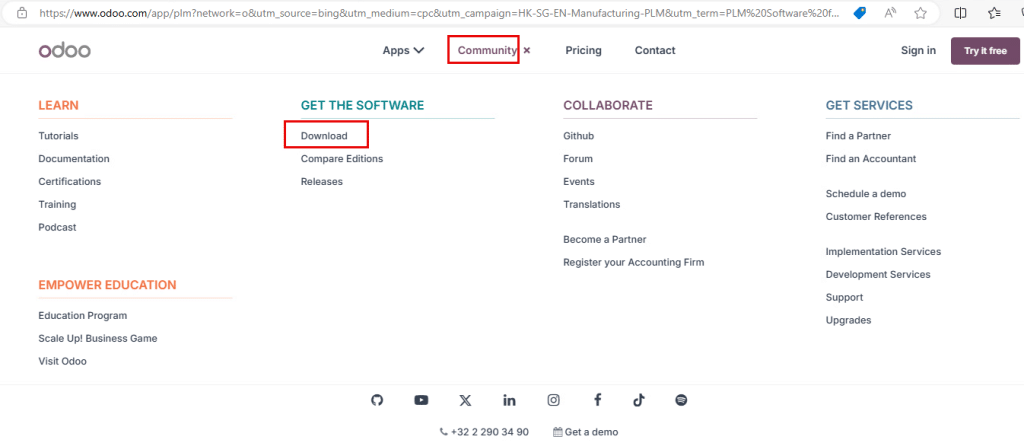This screenshot has width=1024, height=443.
Task: Open the LinkedIn icon in footer
Action: [509, 401]
